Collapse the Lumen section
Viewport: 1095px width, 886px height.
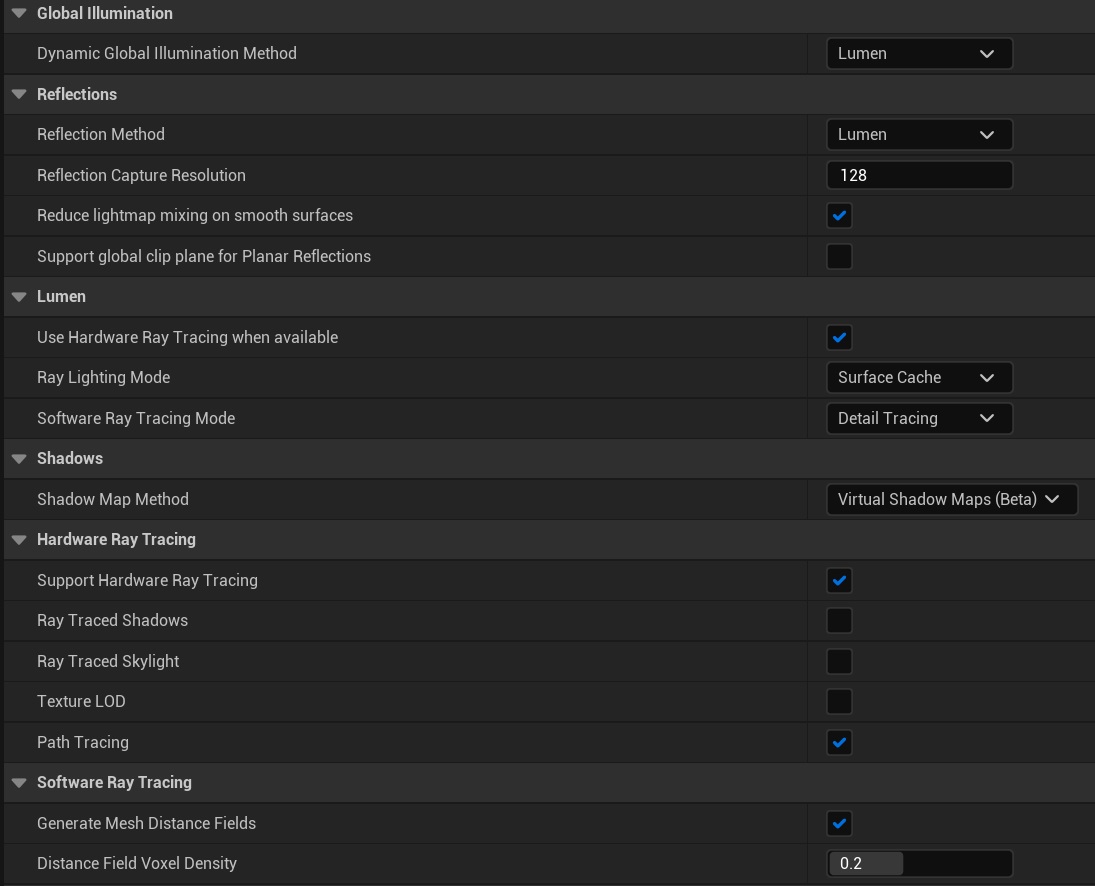click(x=19, y=297)
